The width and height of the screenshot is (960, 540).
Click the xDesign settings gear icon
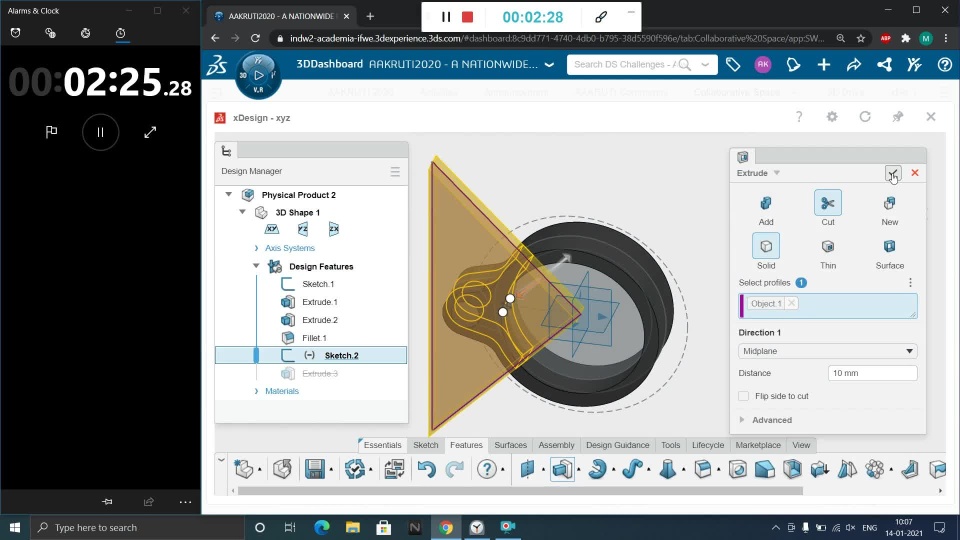point(831,116)
